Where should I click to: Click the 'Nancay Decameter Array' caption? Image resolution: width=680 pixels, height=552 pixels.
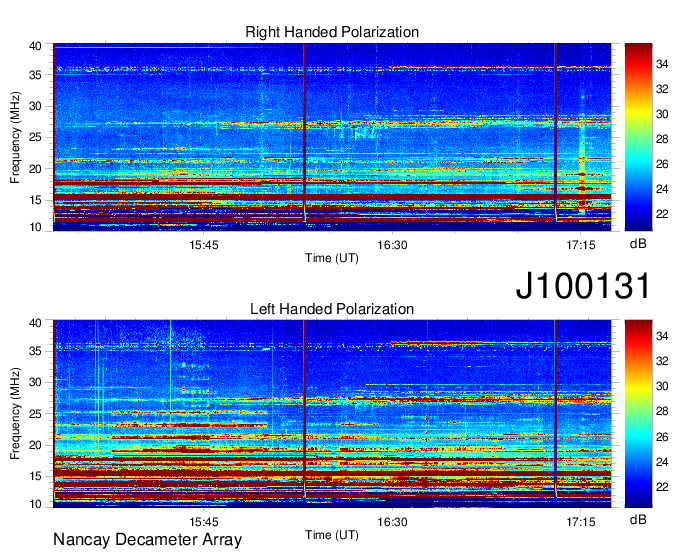(x=147, y=539)
